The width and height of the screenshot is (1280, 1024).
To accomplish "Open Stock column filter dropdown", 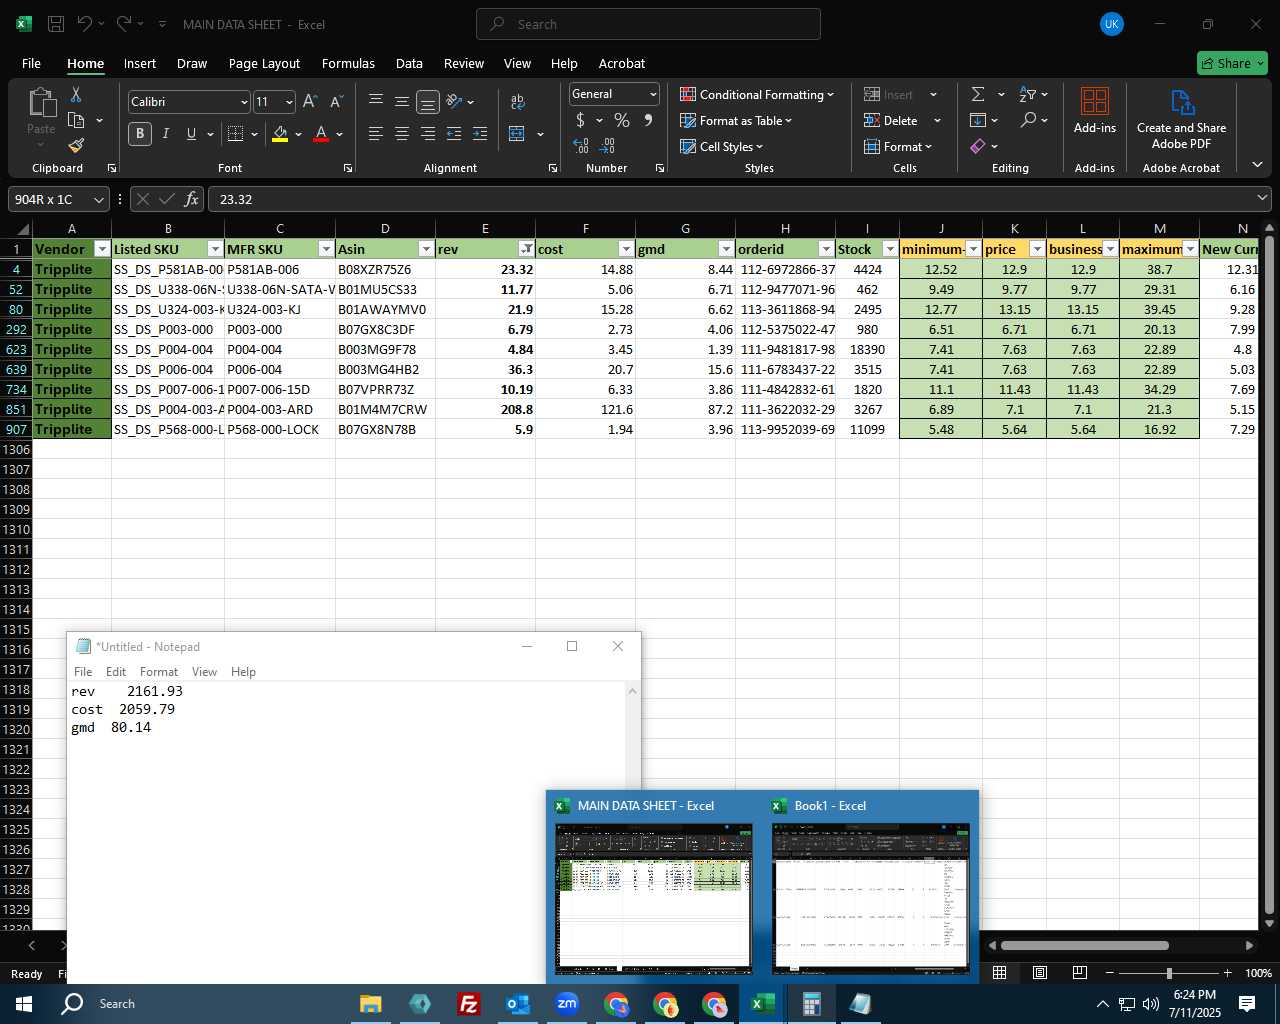I will 890,249.
